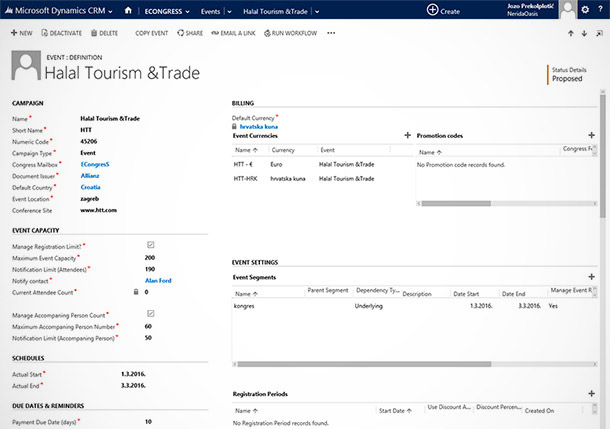Add a new Event Currencies record
This screenshot has width=610, height=429.
click(407, 135)
